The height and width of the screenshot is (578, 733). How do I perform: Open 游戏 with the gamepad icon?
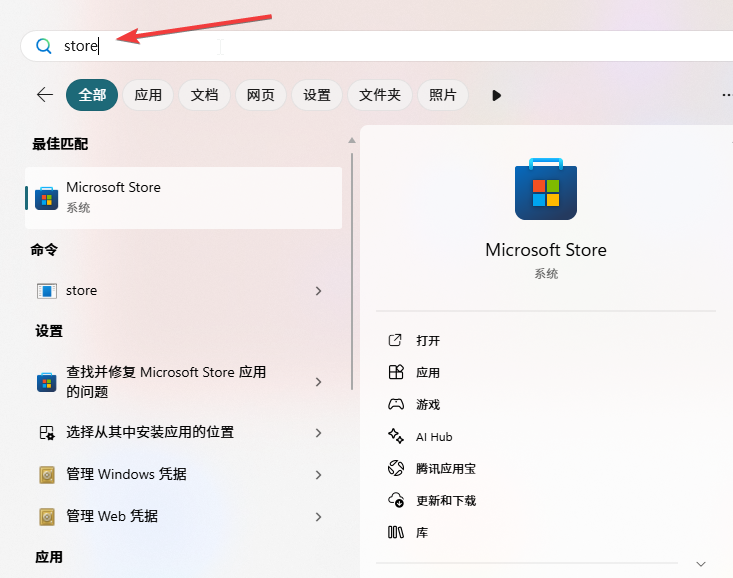[x=395, y=405]
